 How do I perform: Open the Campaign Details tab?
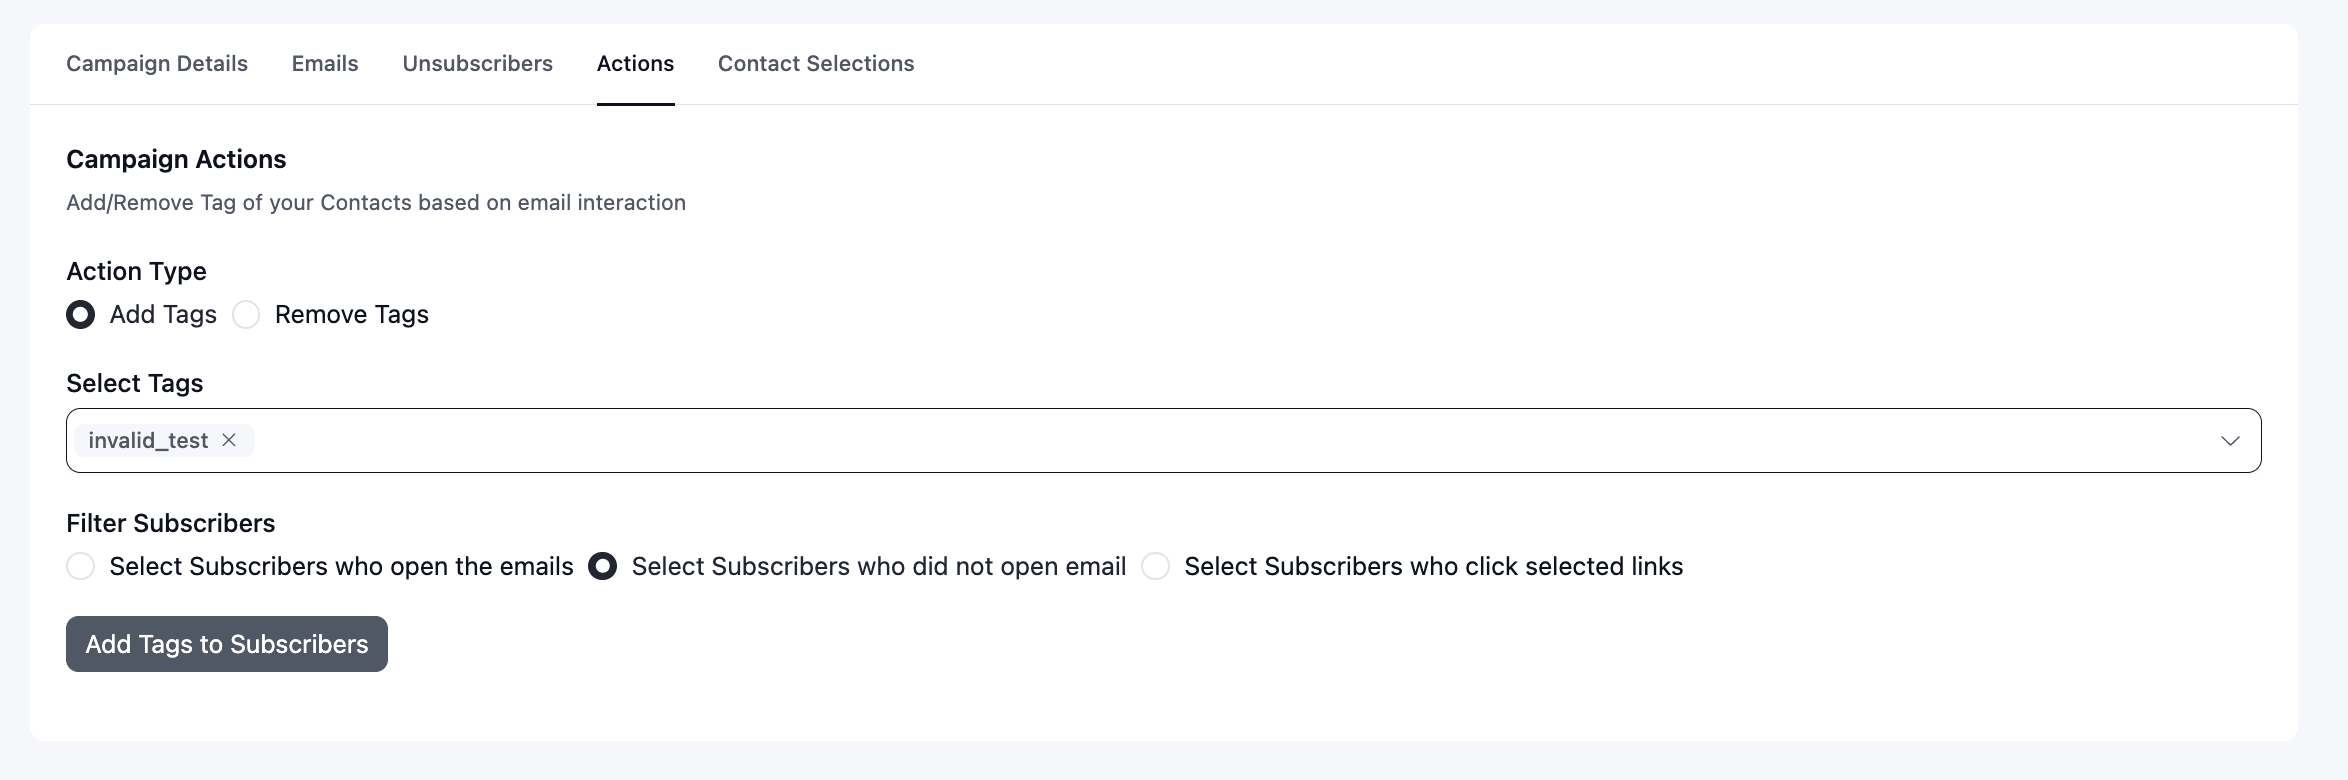pos(157,64)
